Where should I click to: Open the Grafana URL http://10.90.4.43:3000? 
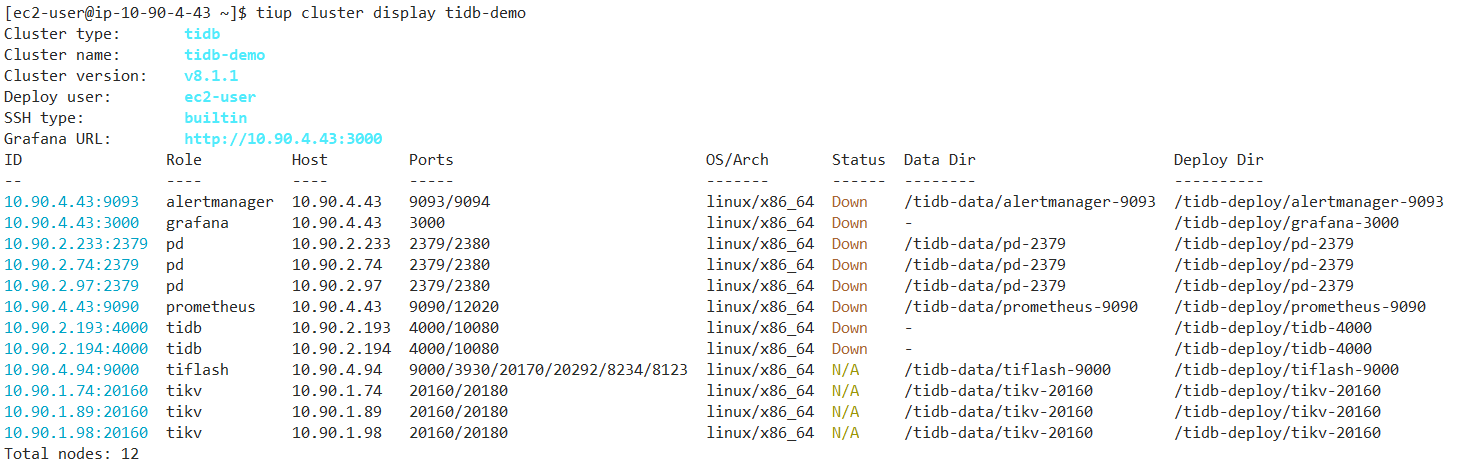(283, 139)
